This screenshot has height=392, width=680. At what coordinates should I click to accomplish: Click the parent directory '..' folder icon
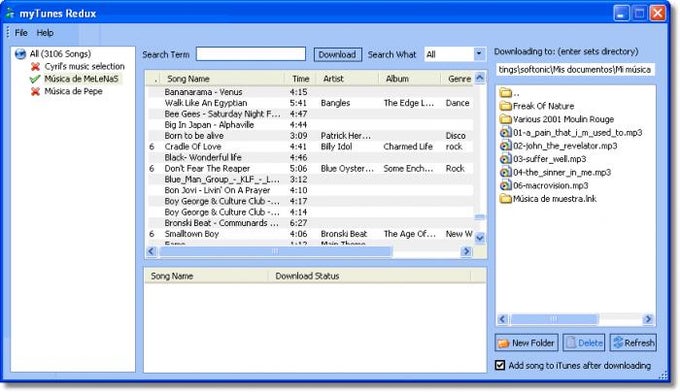505,93
